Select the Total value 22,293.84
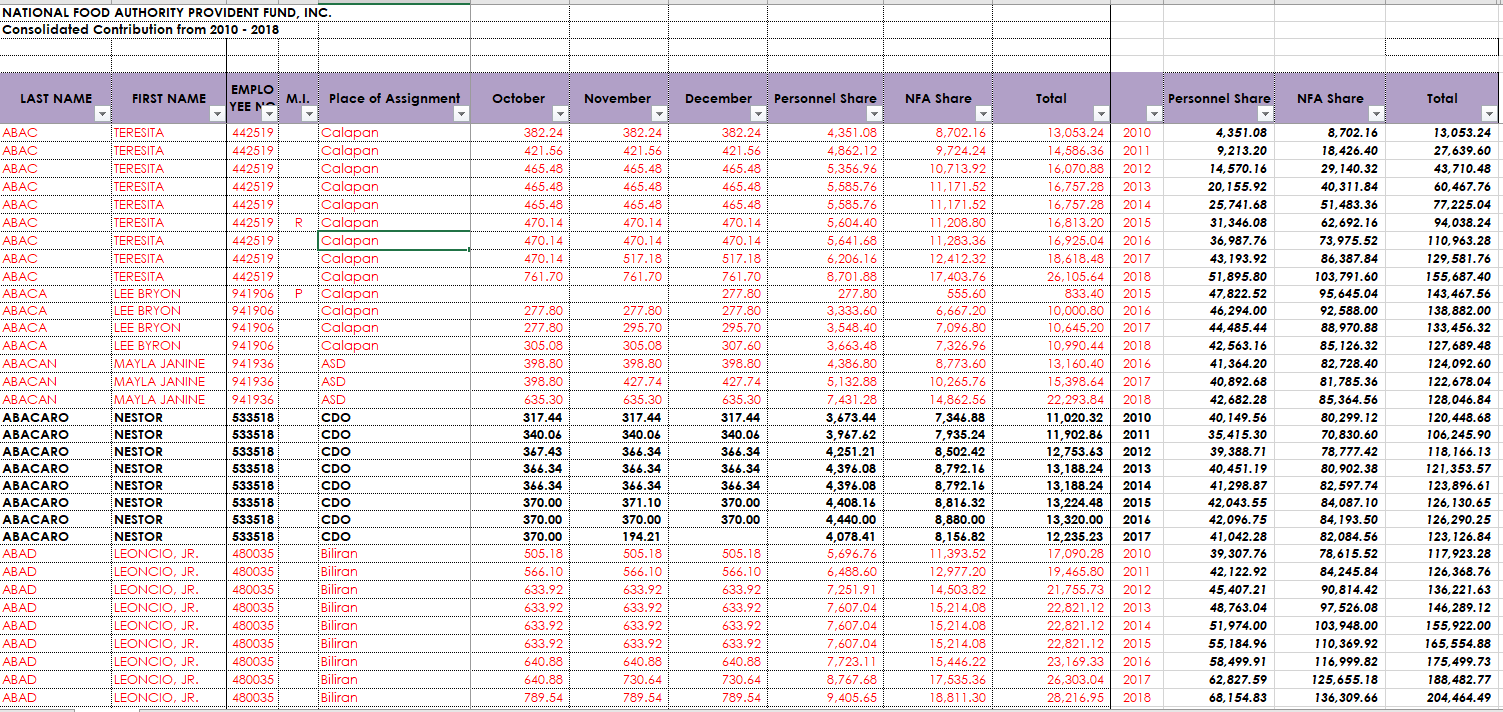The height and width of the screenshot is (712, 1503). tap(1075, 400)
